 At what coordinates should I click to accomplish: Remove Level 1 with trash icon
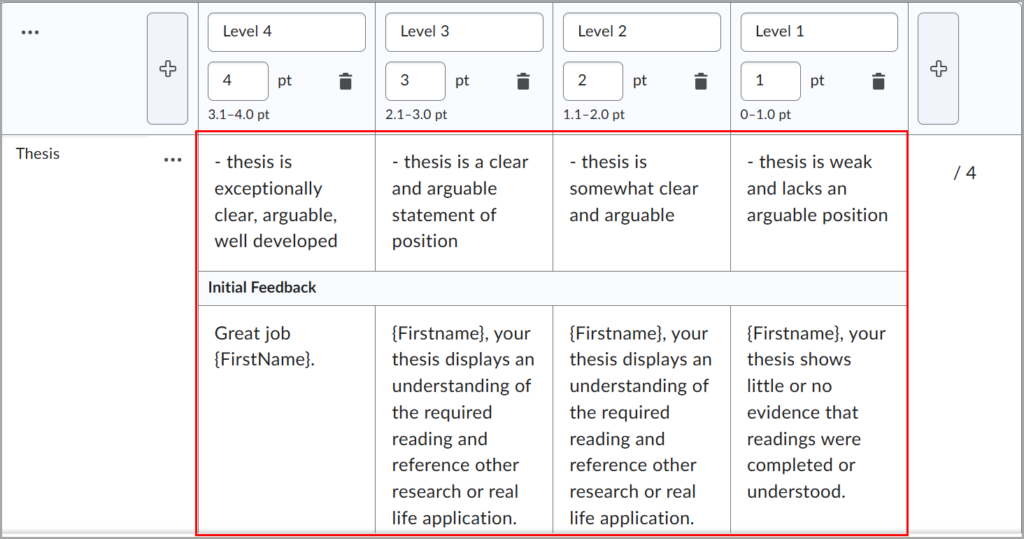878,82
